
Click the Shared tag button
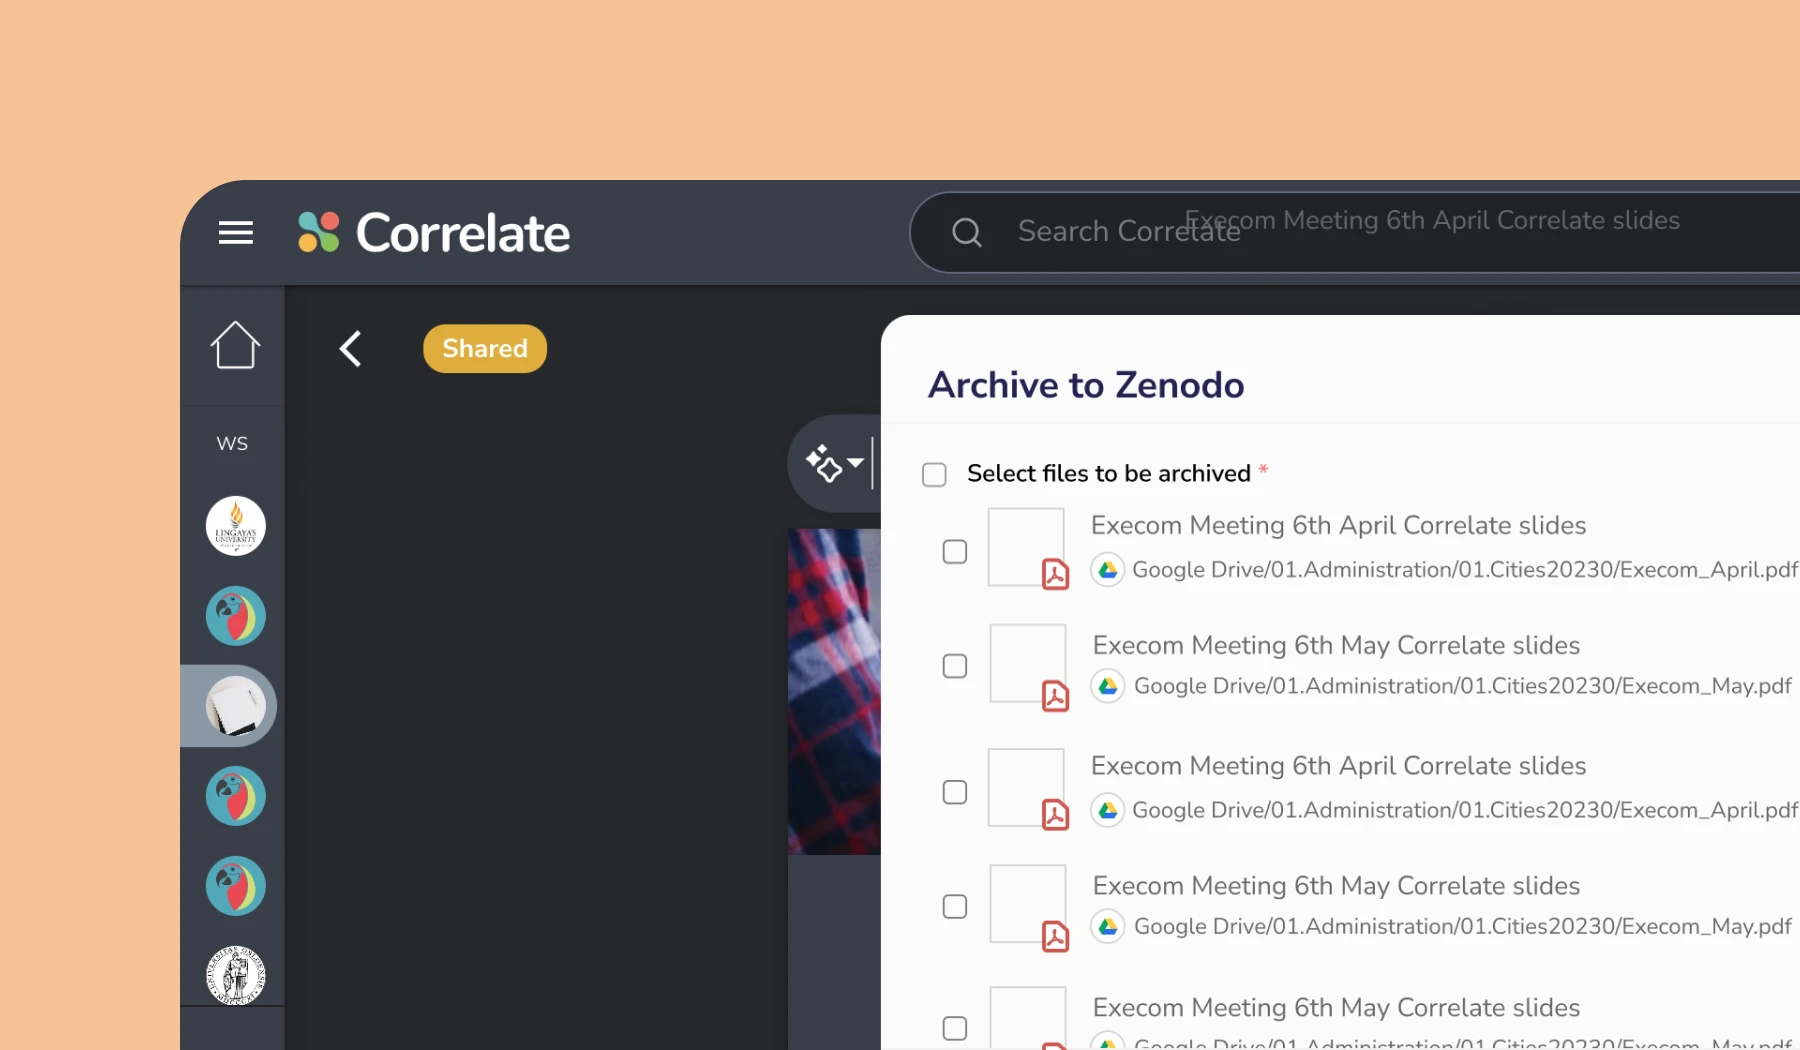pos(485,349)
